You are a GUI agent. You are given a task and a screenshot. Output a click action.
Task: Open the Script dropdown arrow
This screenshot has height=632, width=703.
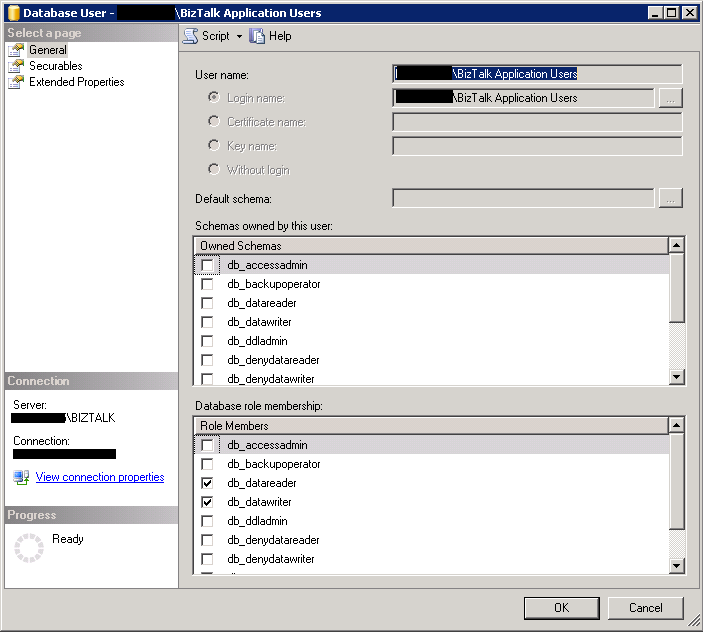(240, 36)
